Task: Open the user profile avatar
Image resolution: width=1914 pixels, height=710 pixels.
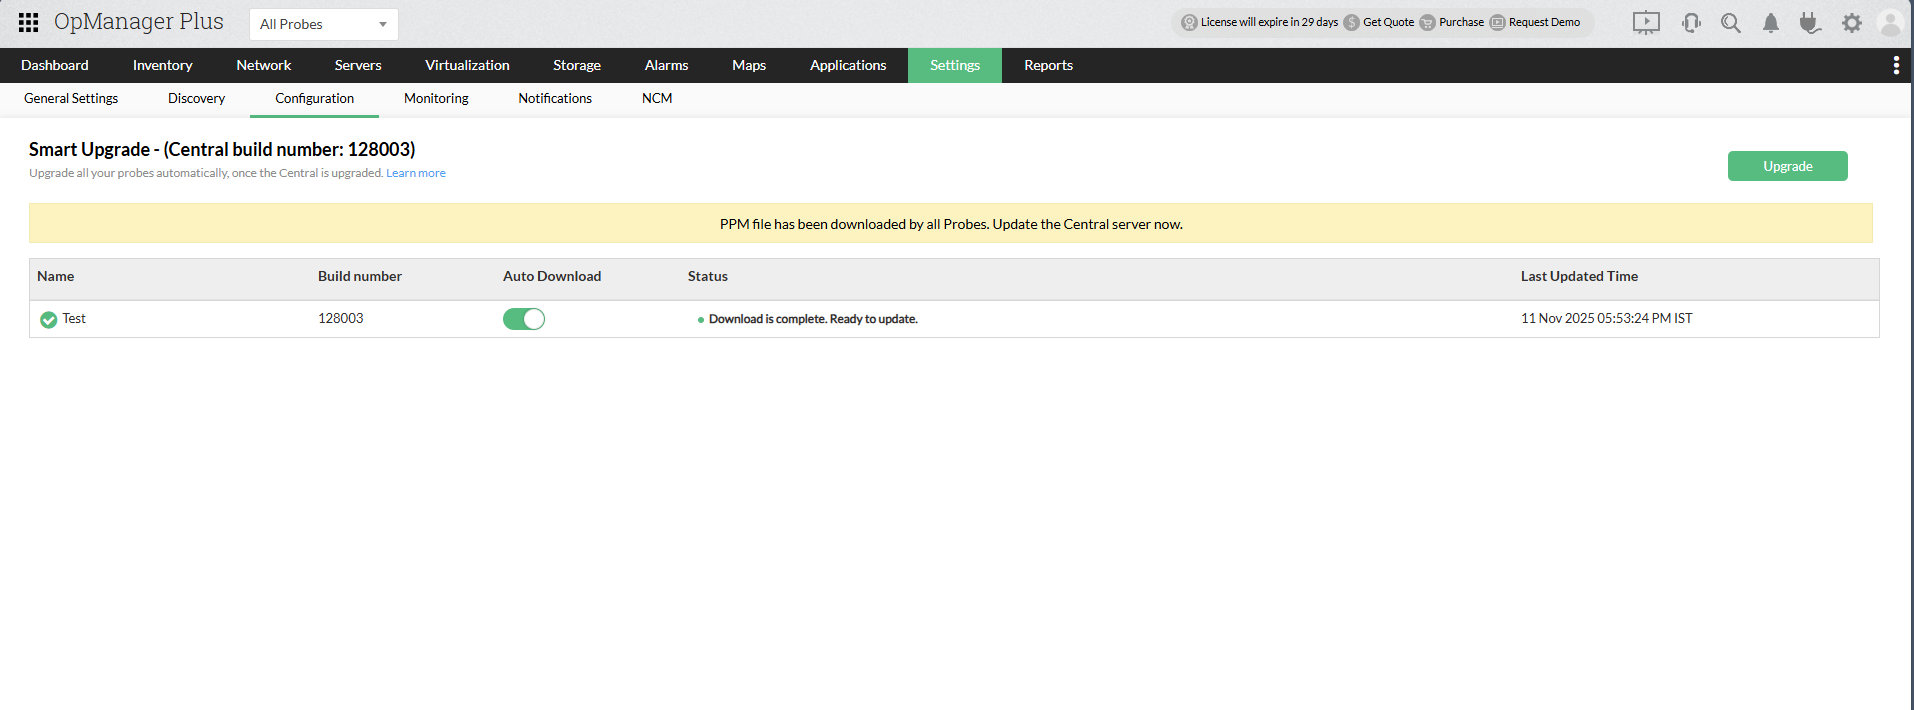Action: (1890, 23)
